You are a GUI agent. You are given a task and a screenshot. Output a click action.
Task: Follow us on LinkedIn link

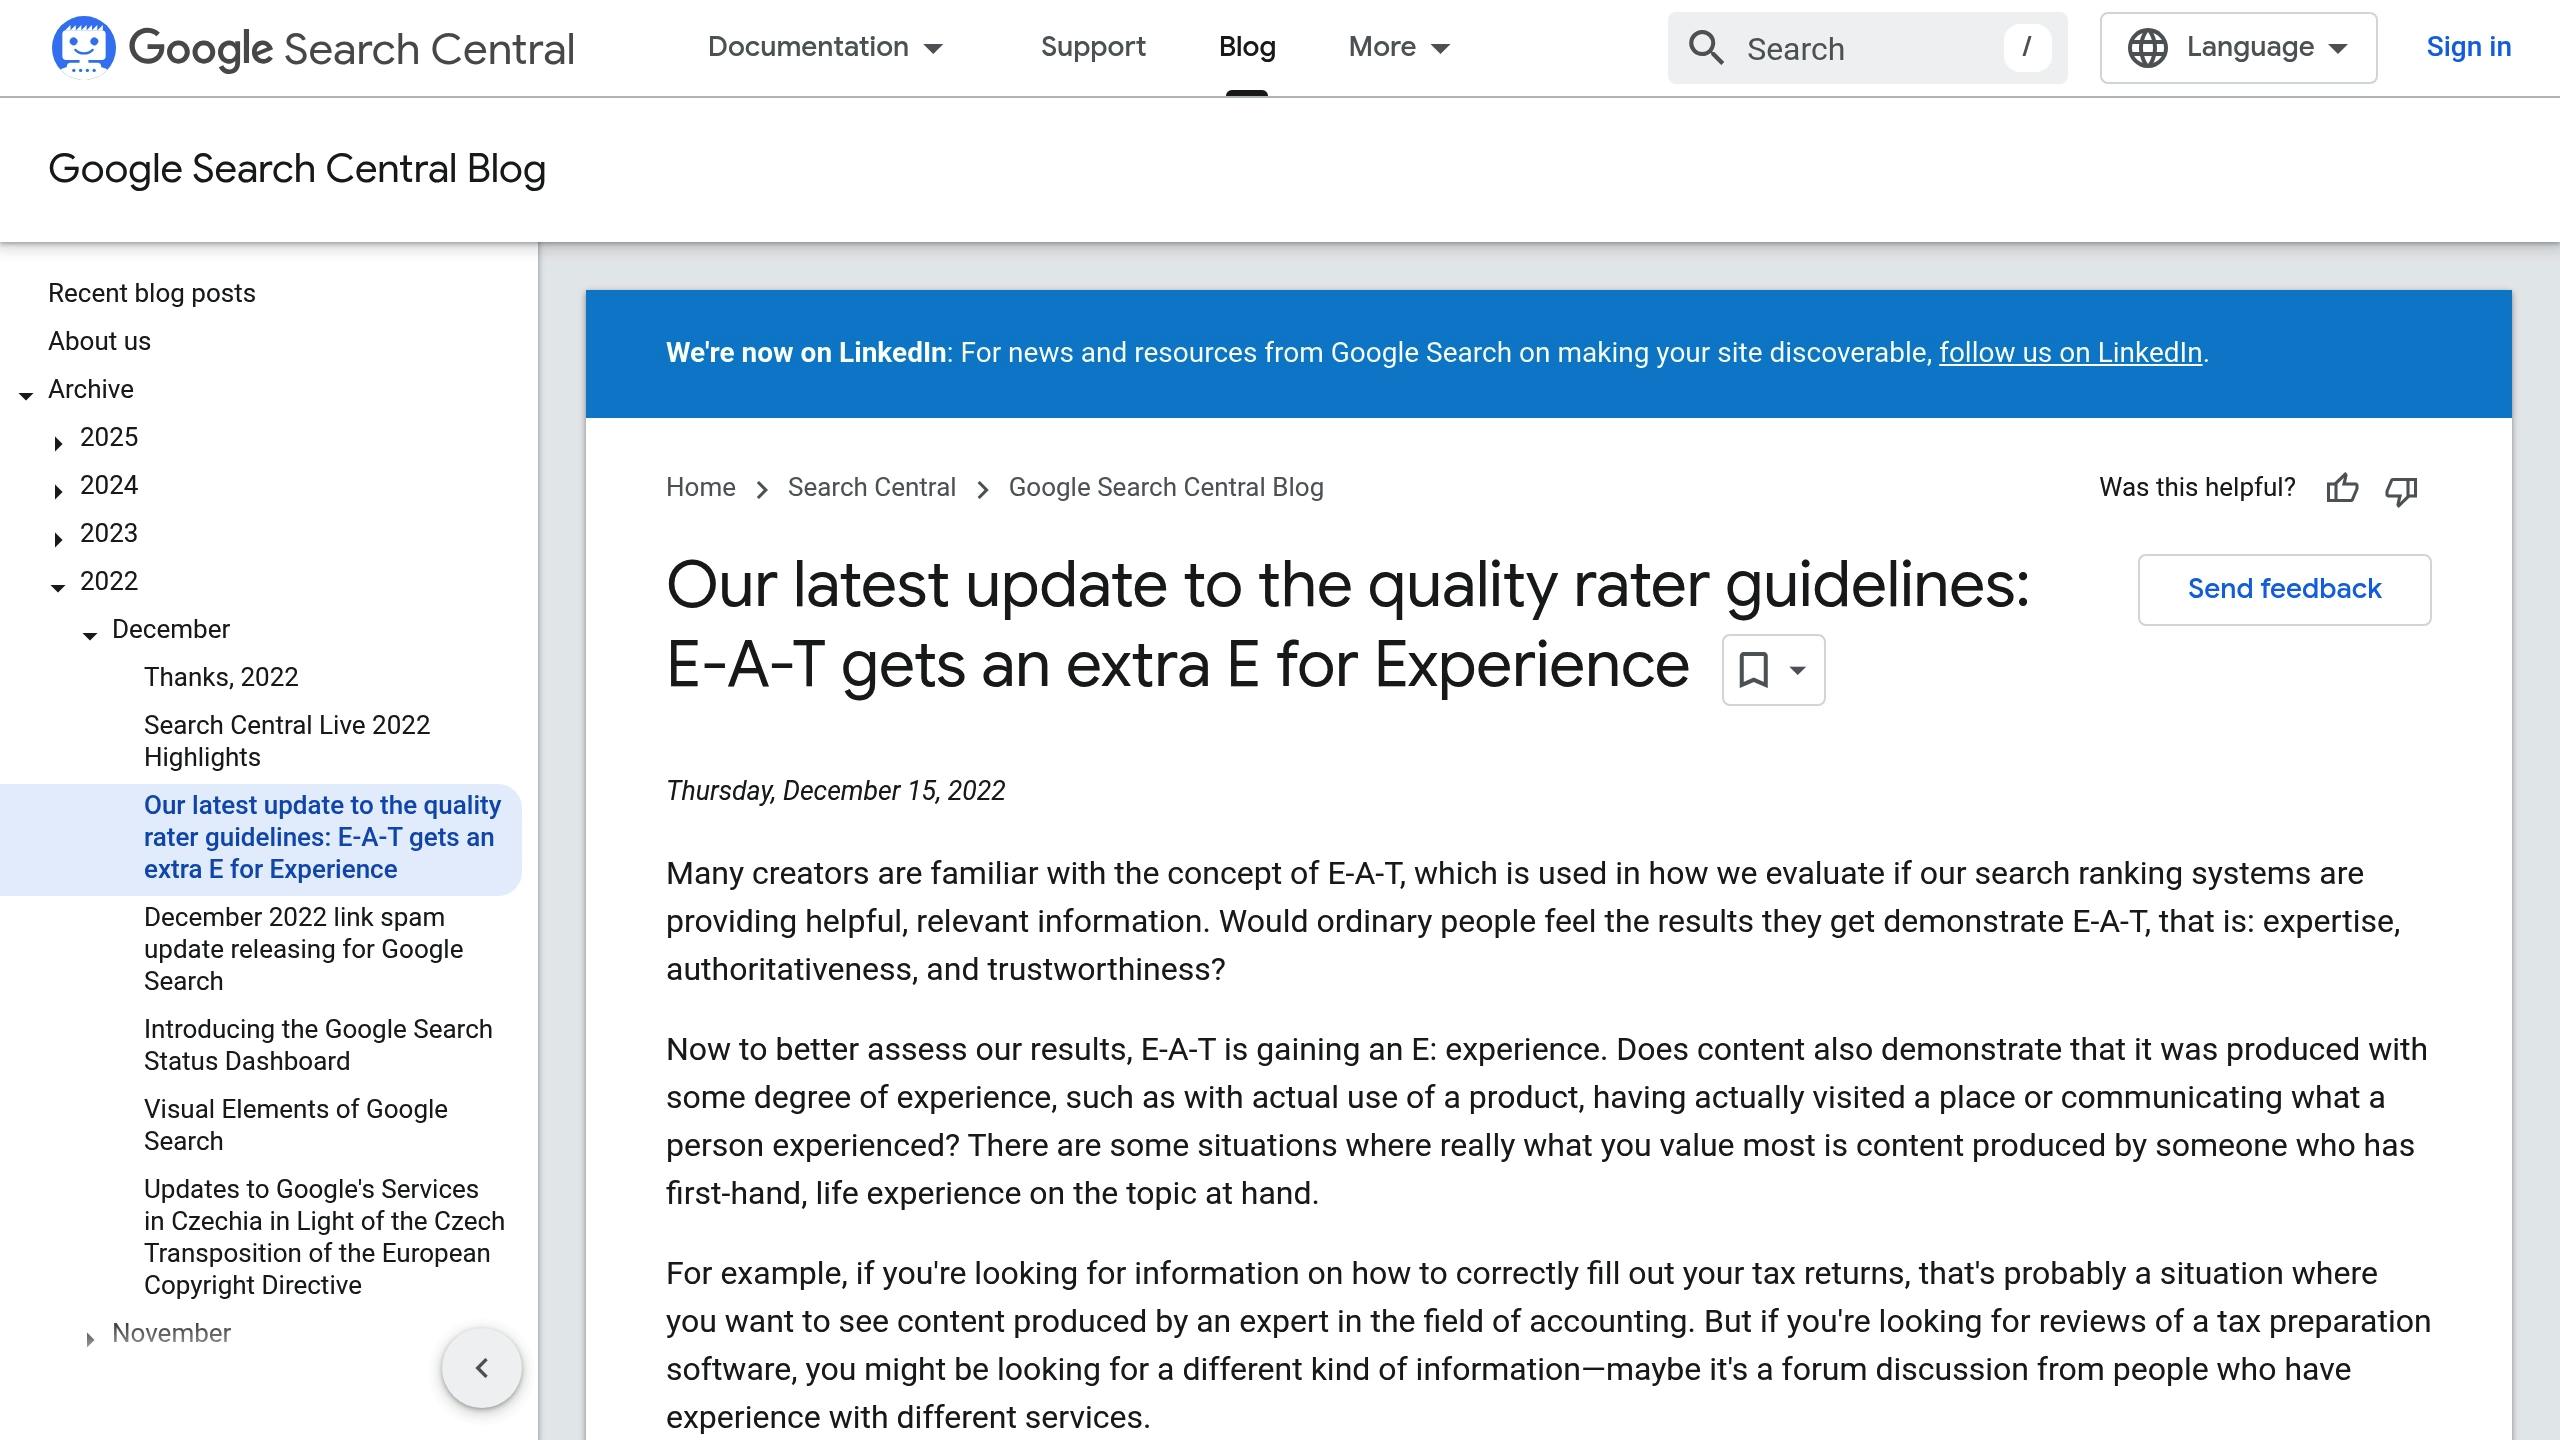tap(2070, 352)
